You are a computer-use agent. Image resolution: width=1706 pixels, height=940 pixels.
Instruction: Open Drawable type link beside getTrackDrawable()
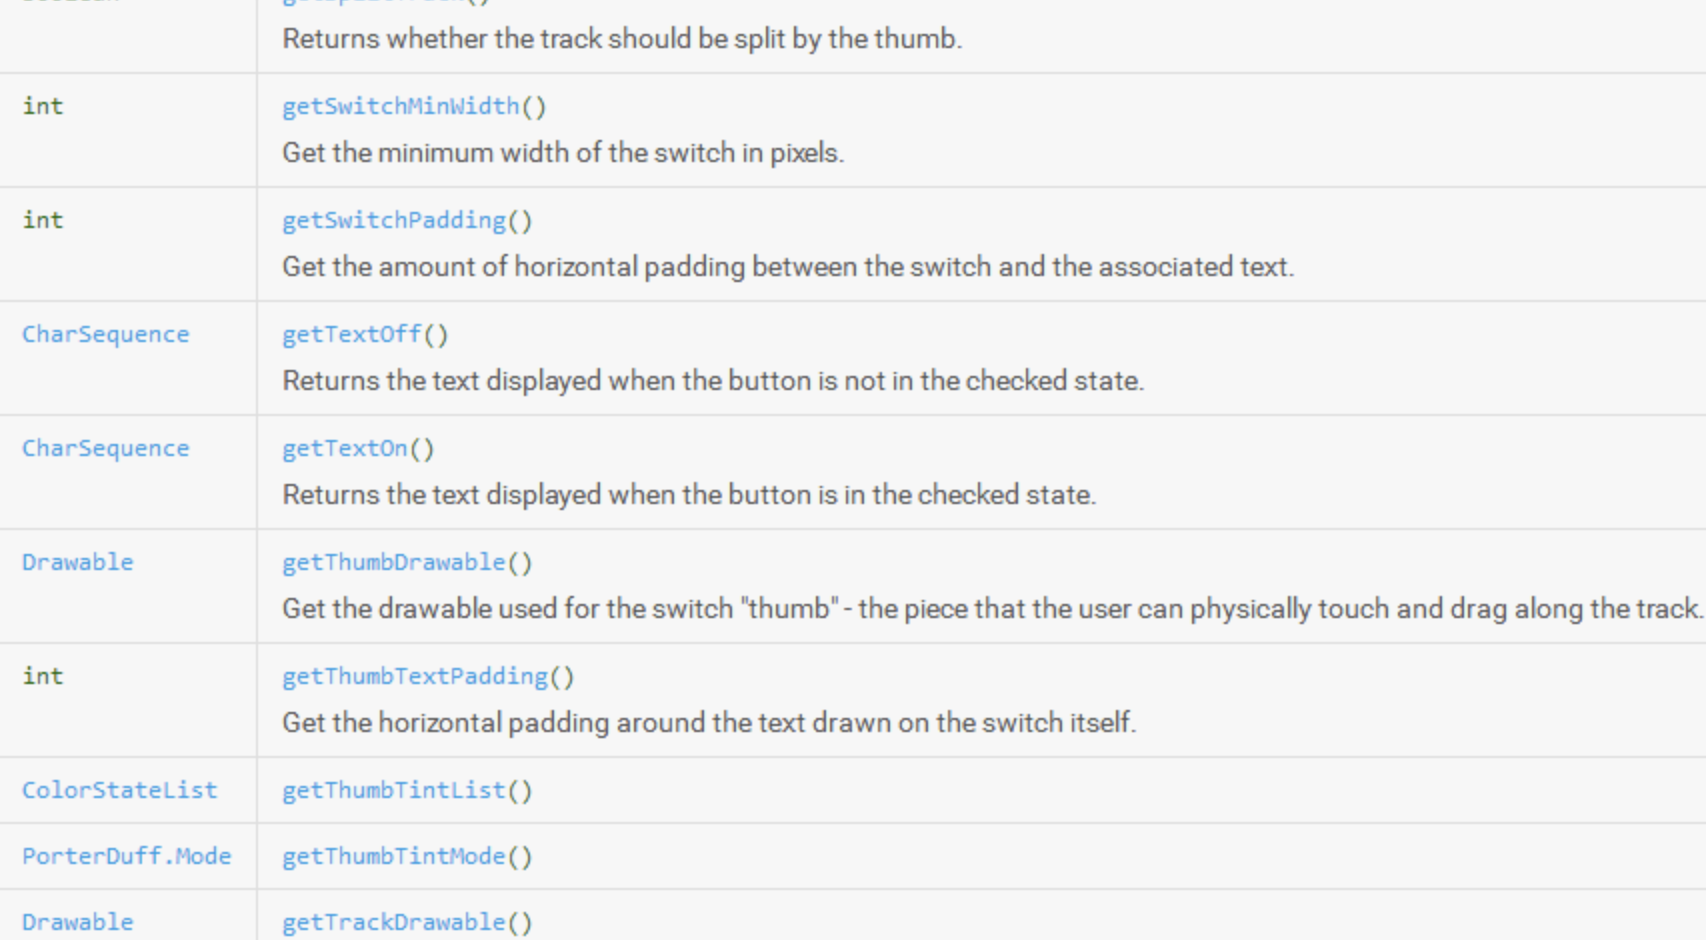[x=77, y=922]
